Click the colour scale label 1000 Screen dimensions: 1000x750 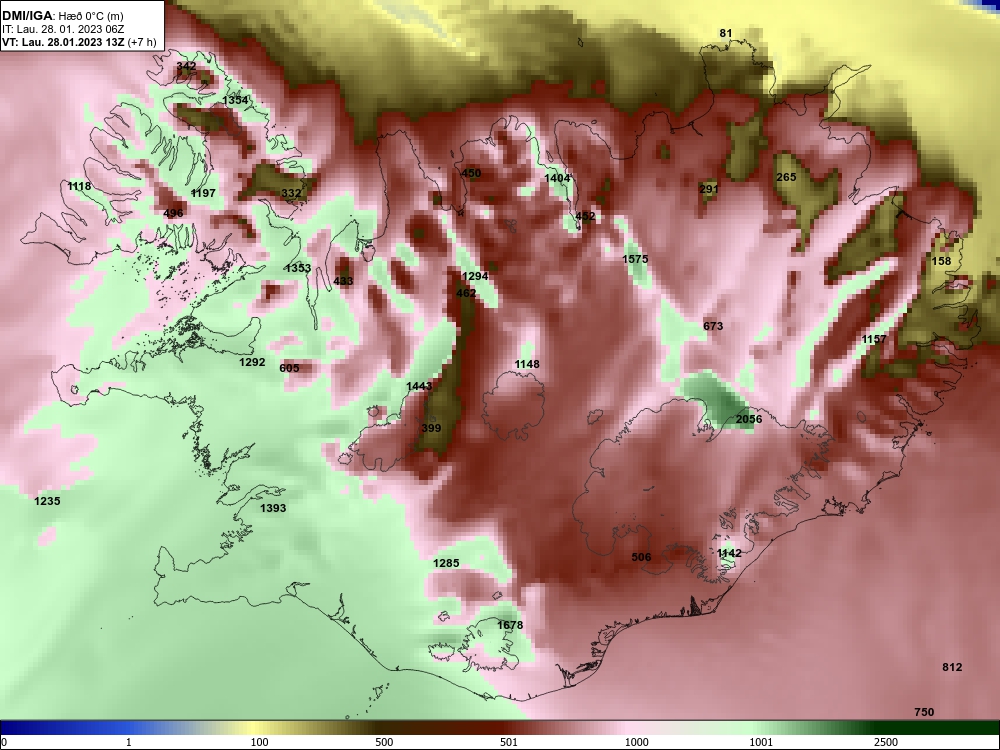click(637, 742)
